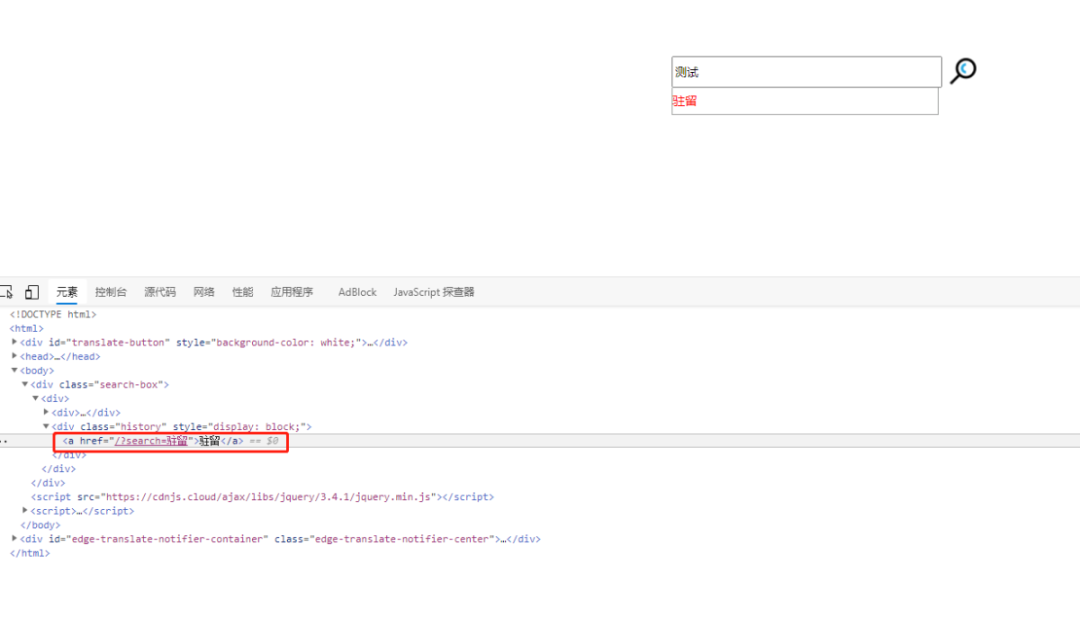
Task: Open the 应用程序 tab
Action: tap(292, 292)
